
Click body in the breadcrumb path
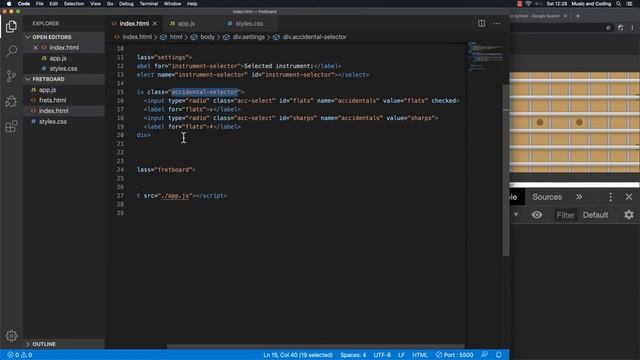tap(207, 37)
